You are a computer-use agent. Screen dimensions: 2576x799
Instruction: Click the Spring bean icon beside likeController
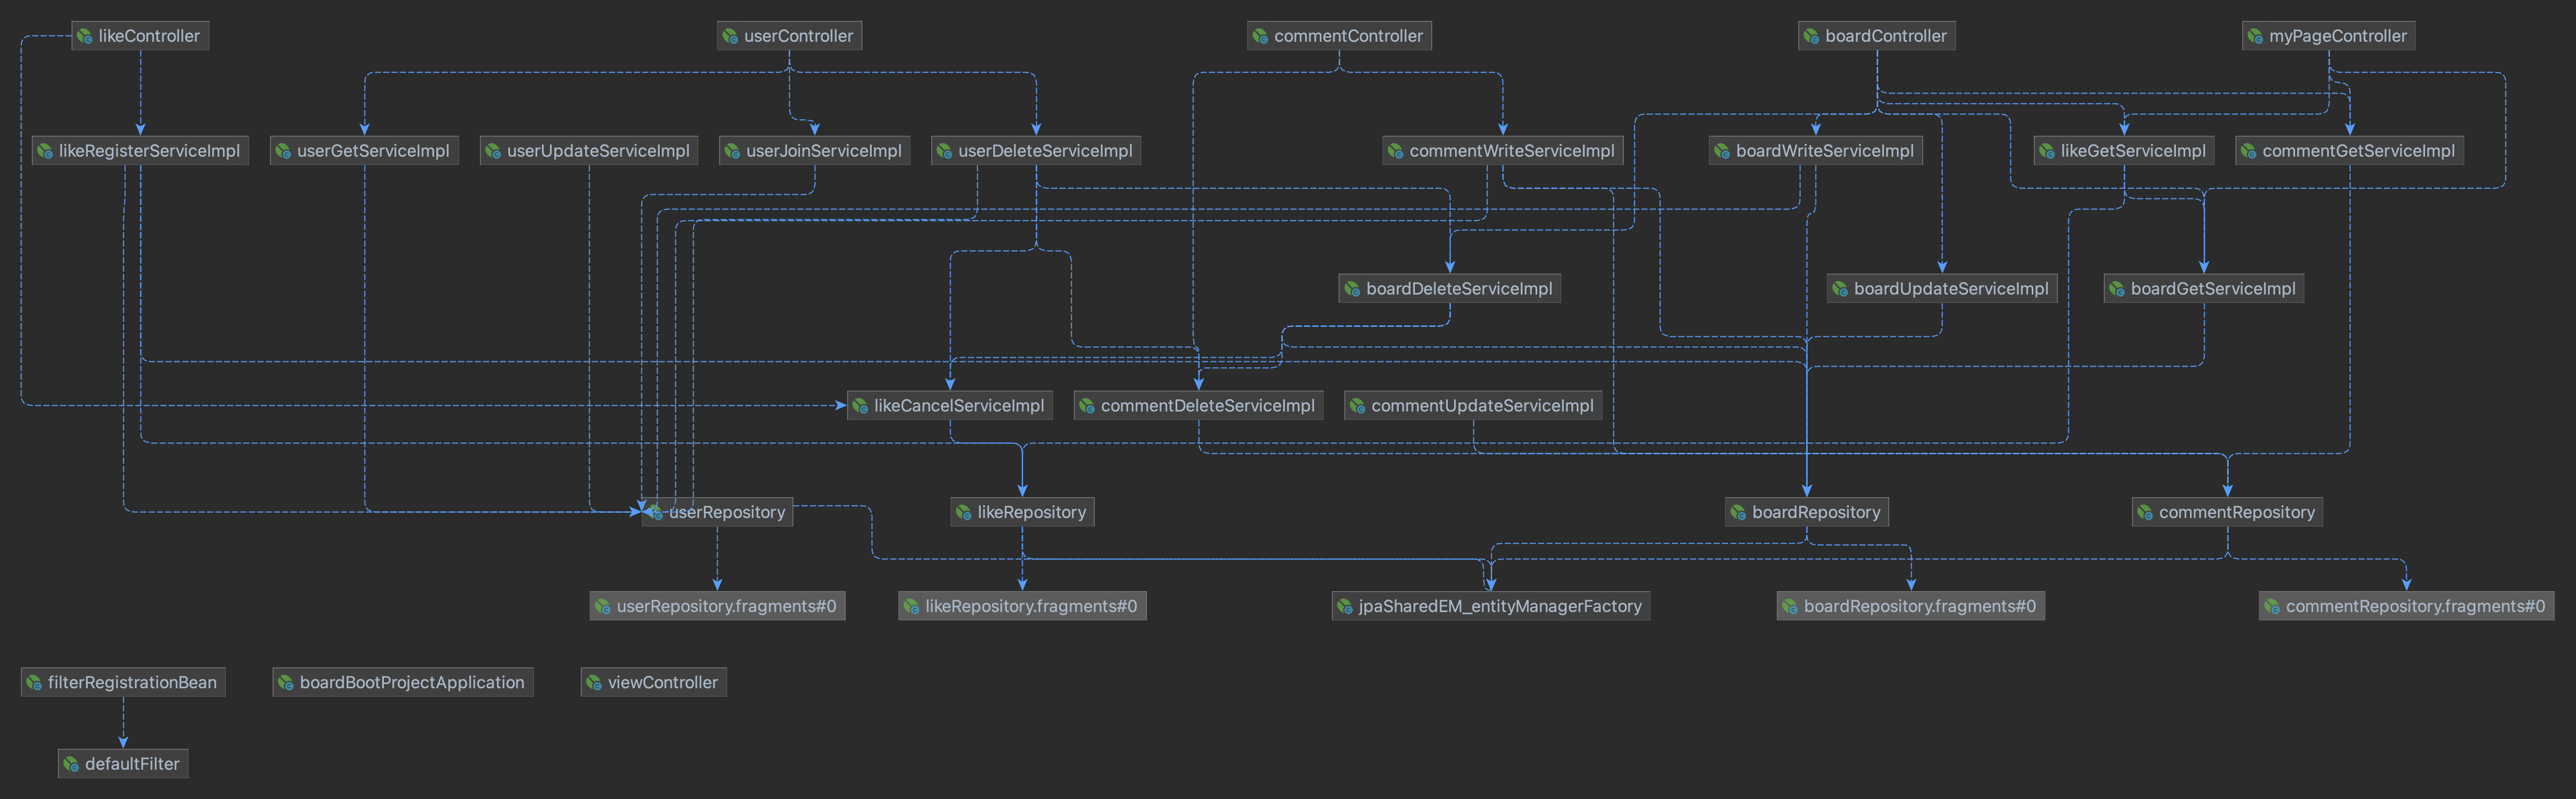[x=85, y=35]
